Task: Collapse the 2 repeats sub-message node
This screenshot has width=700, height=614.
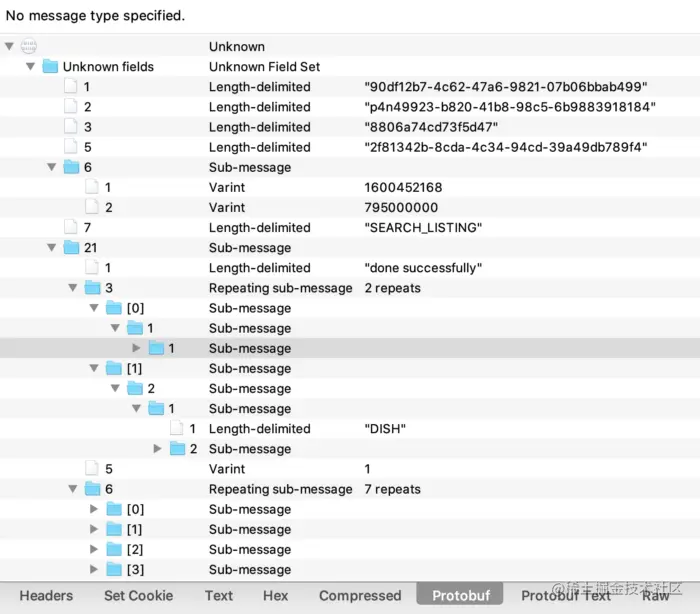Action: [x=73, y=288]
